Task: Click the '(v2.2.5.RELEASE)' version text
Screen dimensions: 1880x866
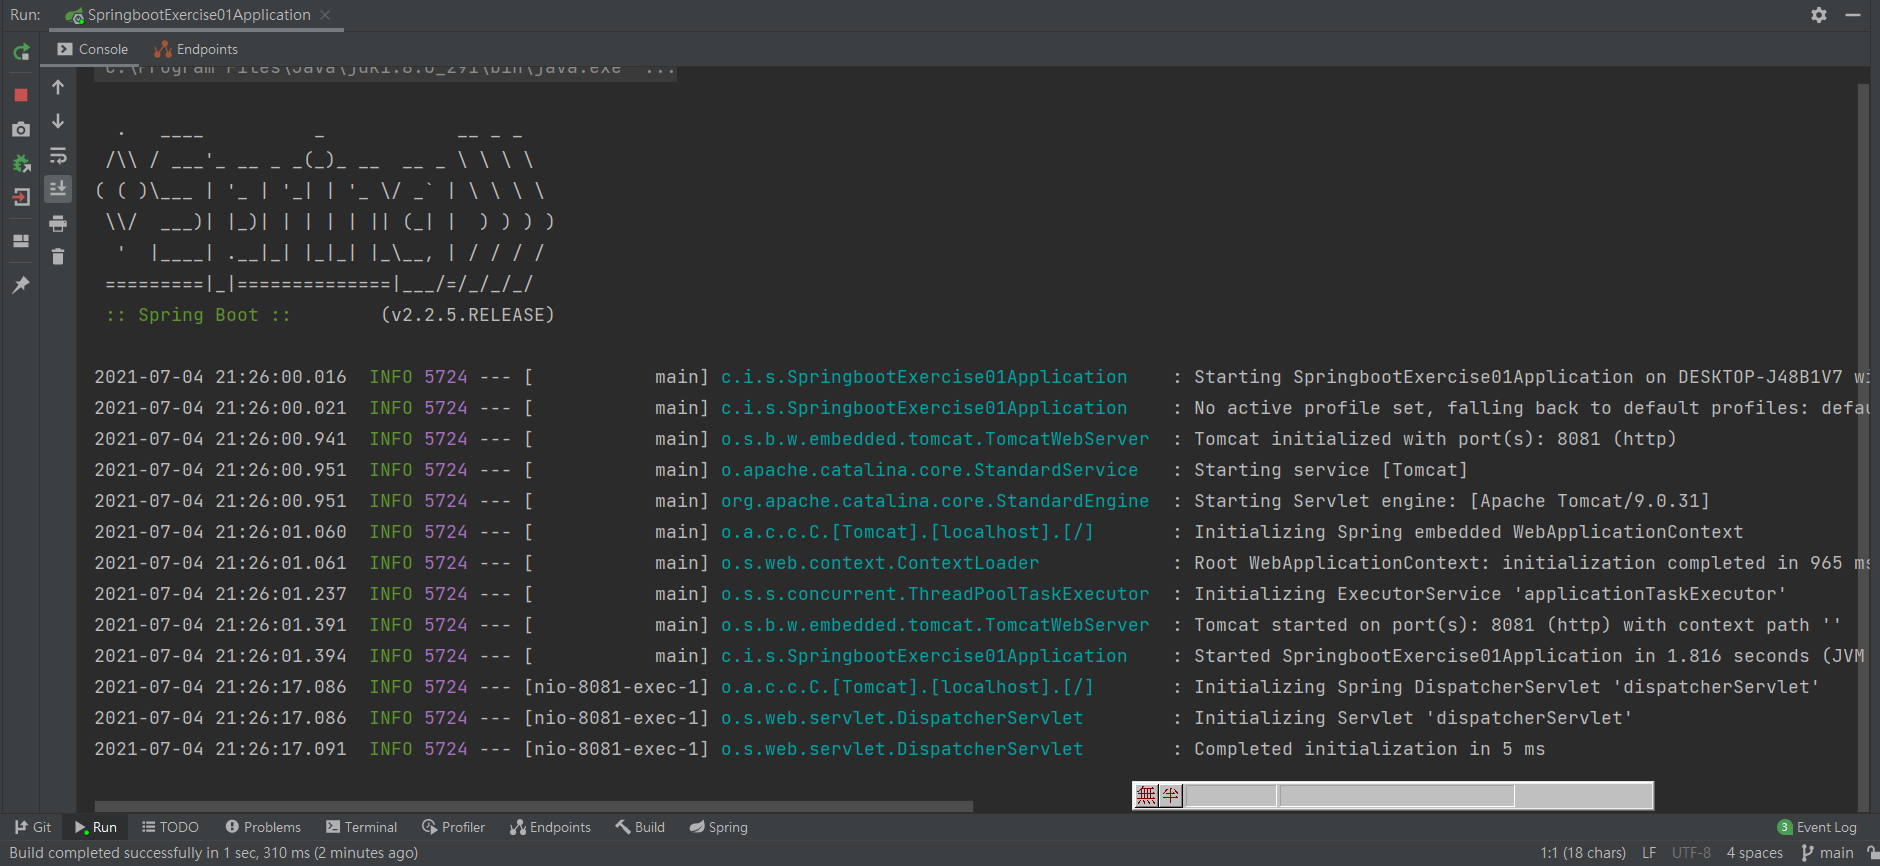Action: [x=467, y=315]
